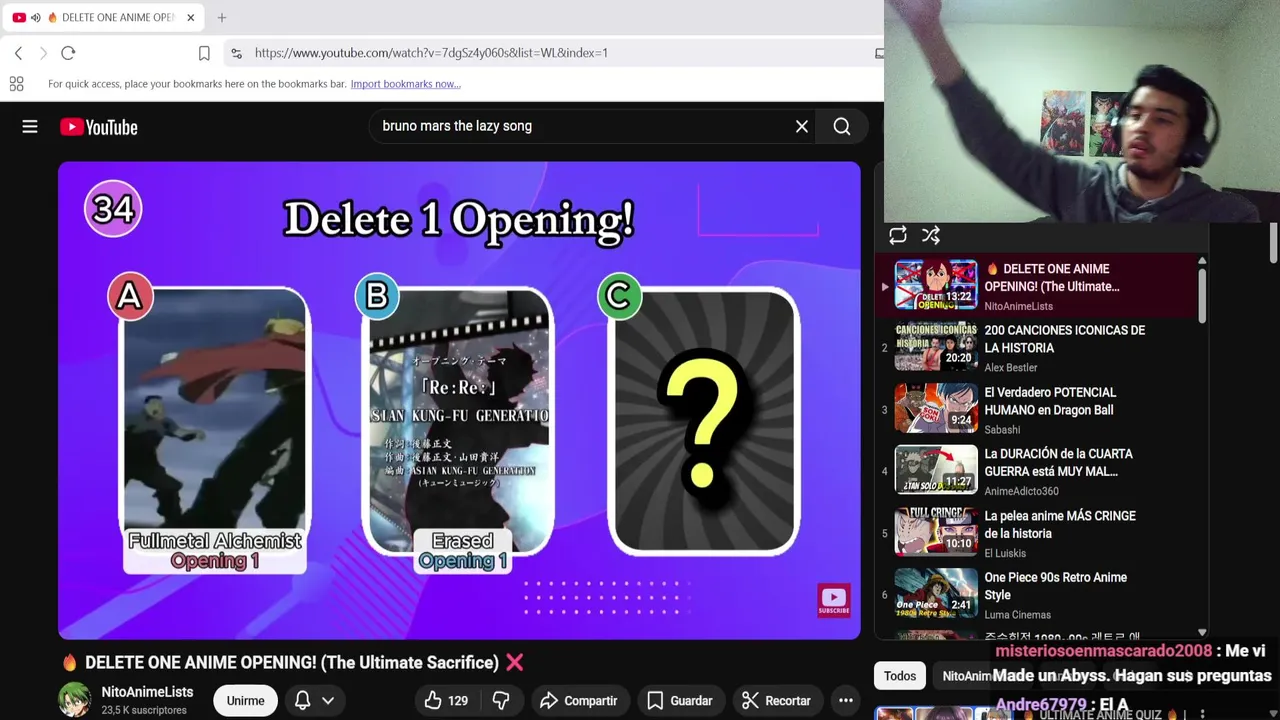This screenshot has height=720, width=1280.
Task: Open the NitoAnimeLists channel name link
Action: click(147, 692)
